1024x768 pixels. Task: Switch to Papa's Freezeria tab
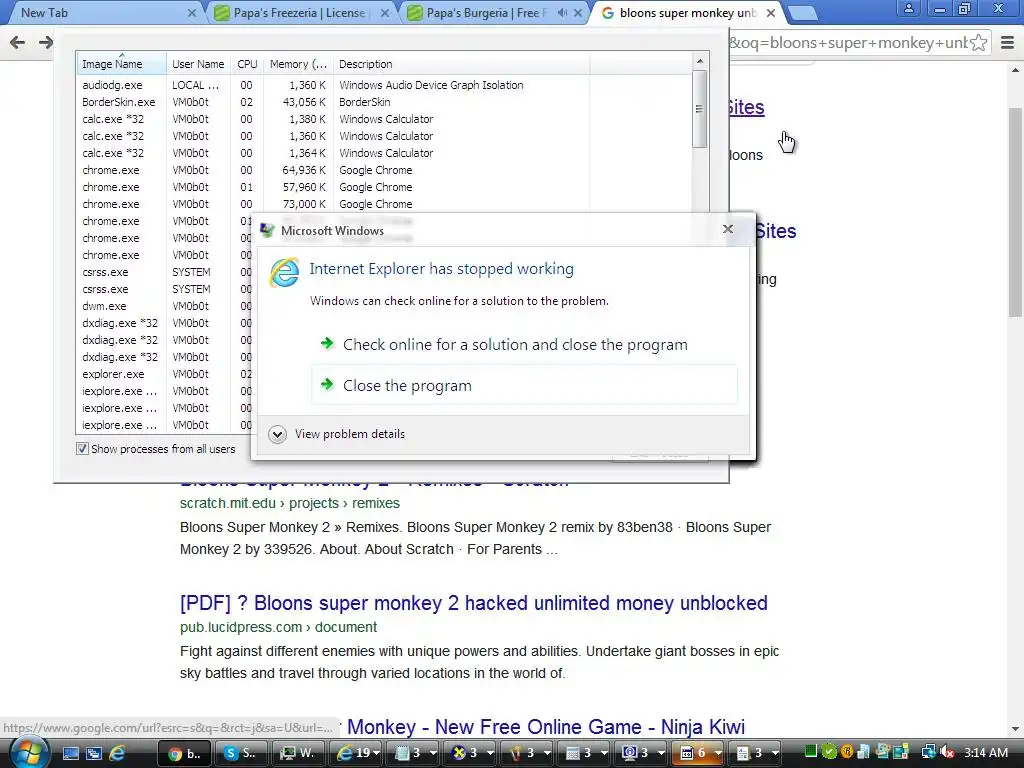click(300, 13)
